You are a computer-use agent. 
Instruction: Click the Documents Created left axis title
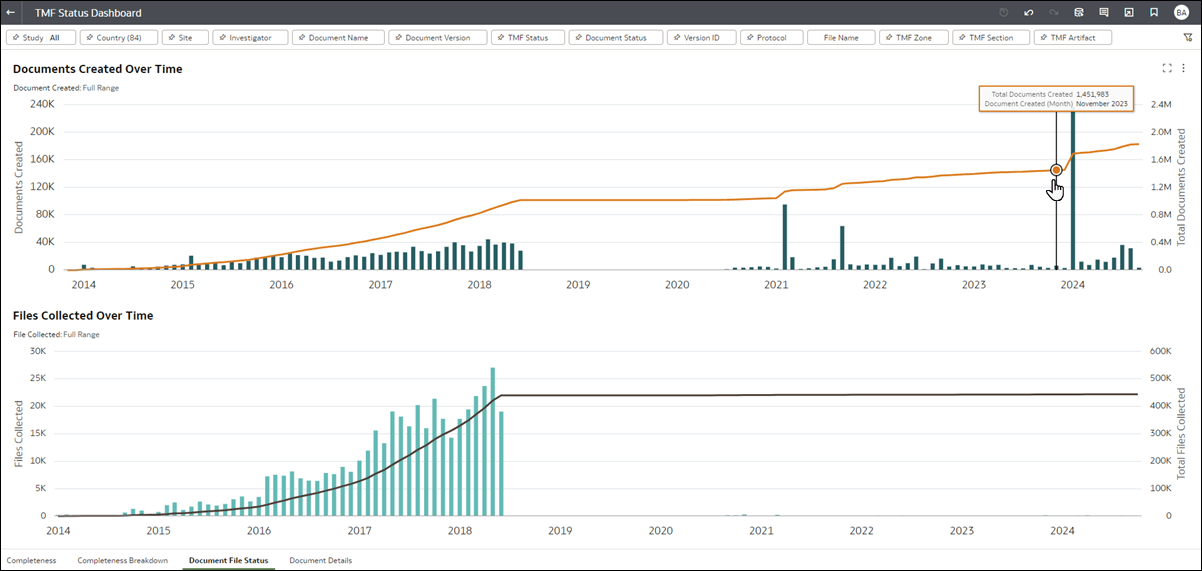19,187
